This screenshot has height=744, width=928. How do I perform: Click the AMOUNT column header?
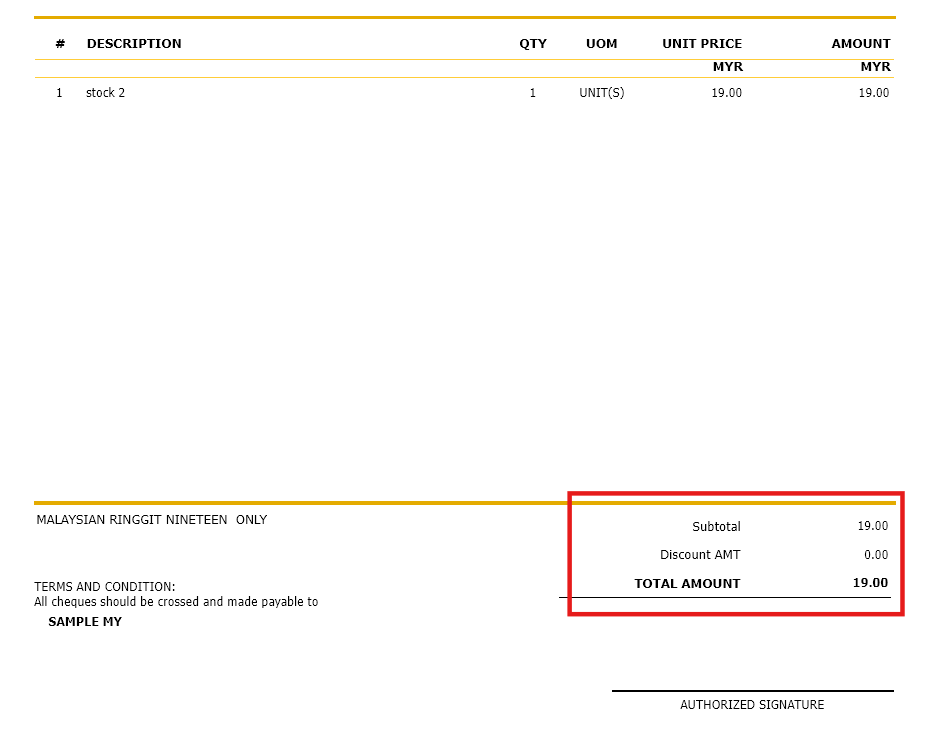click(x=861, y=44)
